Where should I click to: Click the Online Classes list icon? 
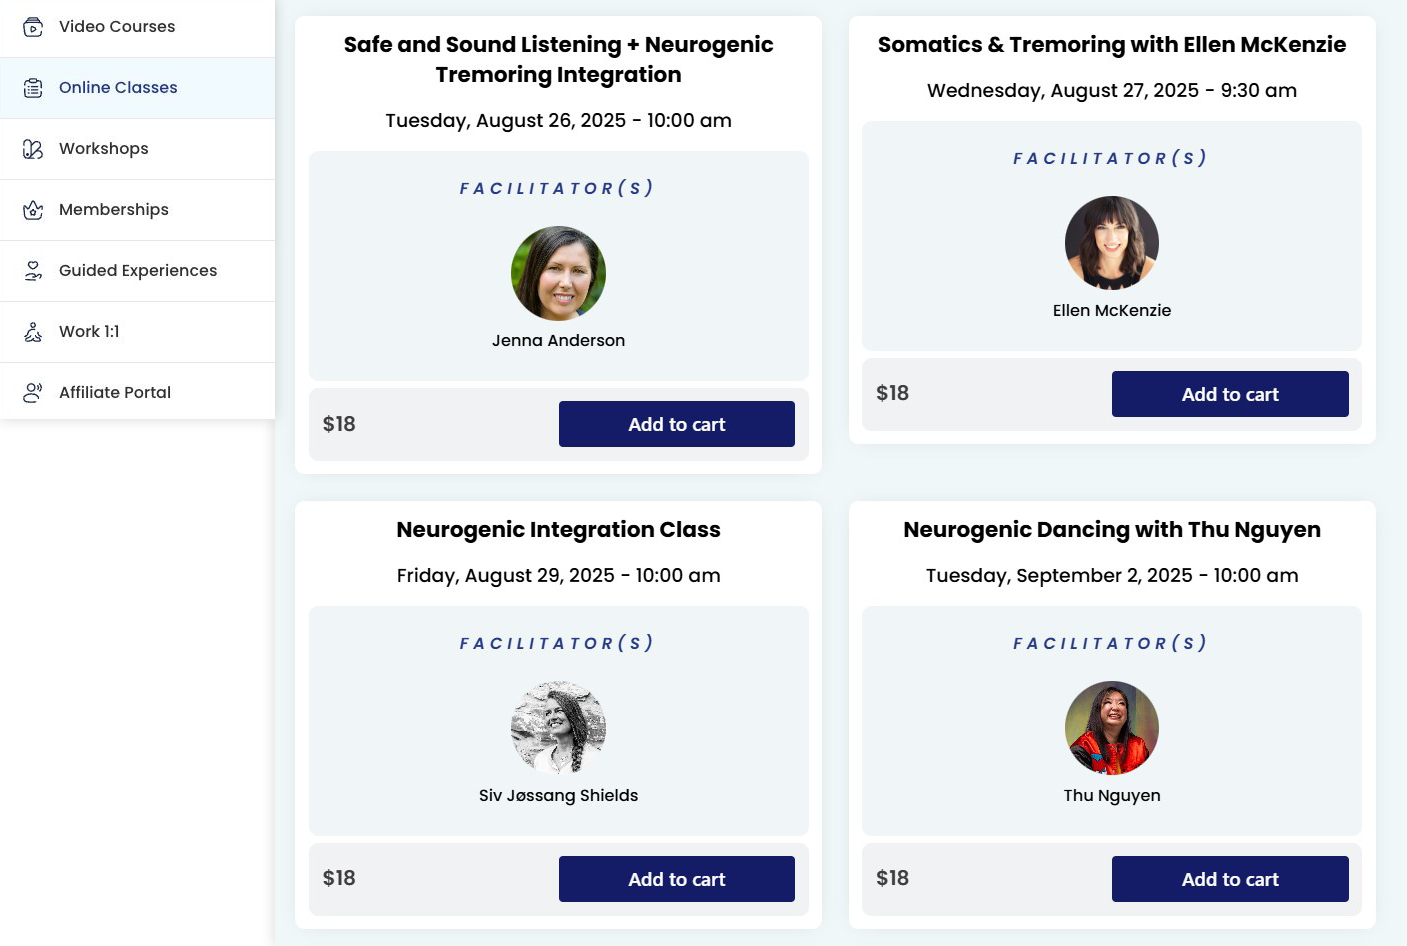[x=33, y=88]
